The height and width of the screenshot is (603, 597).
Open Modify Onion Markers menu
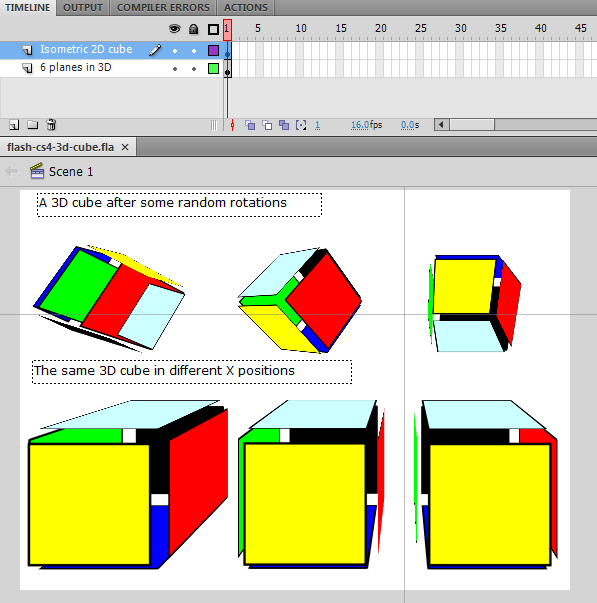click(301, 125)
